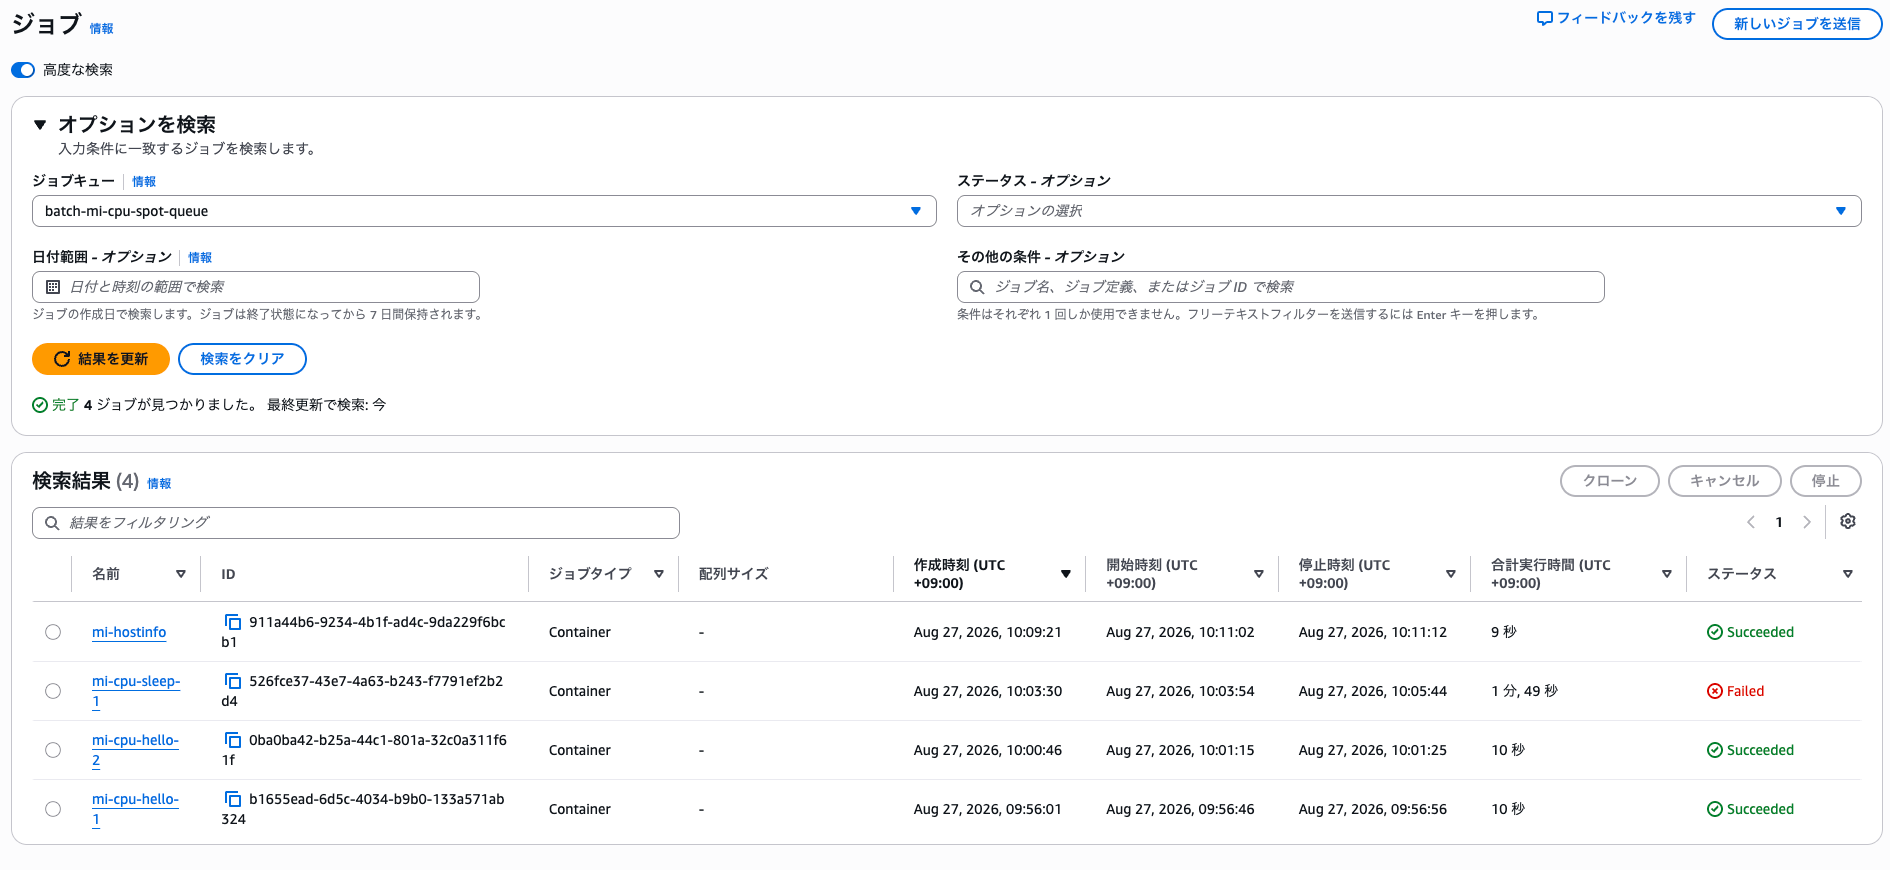Collapse the search options section
This screenshot has height=870, width=1890.
(40, 125)
